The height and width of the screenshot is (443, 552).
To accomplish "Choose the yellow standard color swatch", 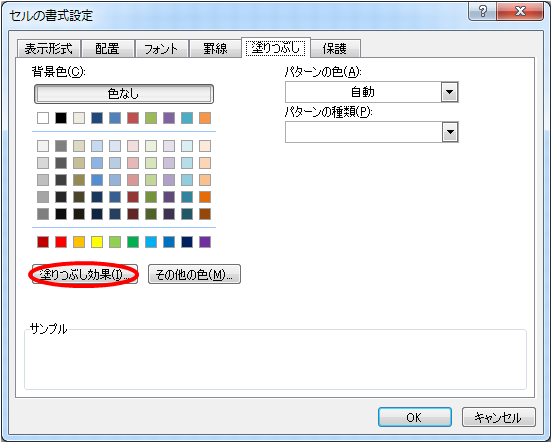I will click(x=97, y=242).
